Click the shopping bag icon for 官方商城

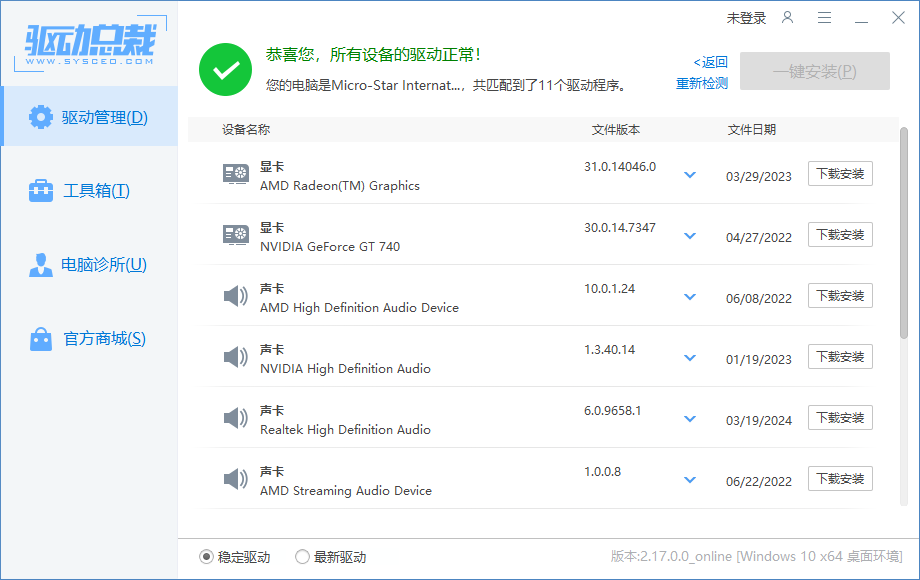tap(40, 339)
